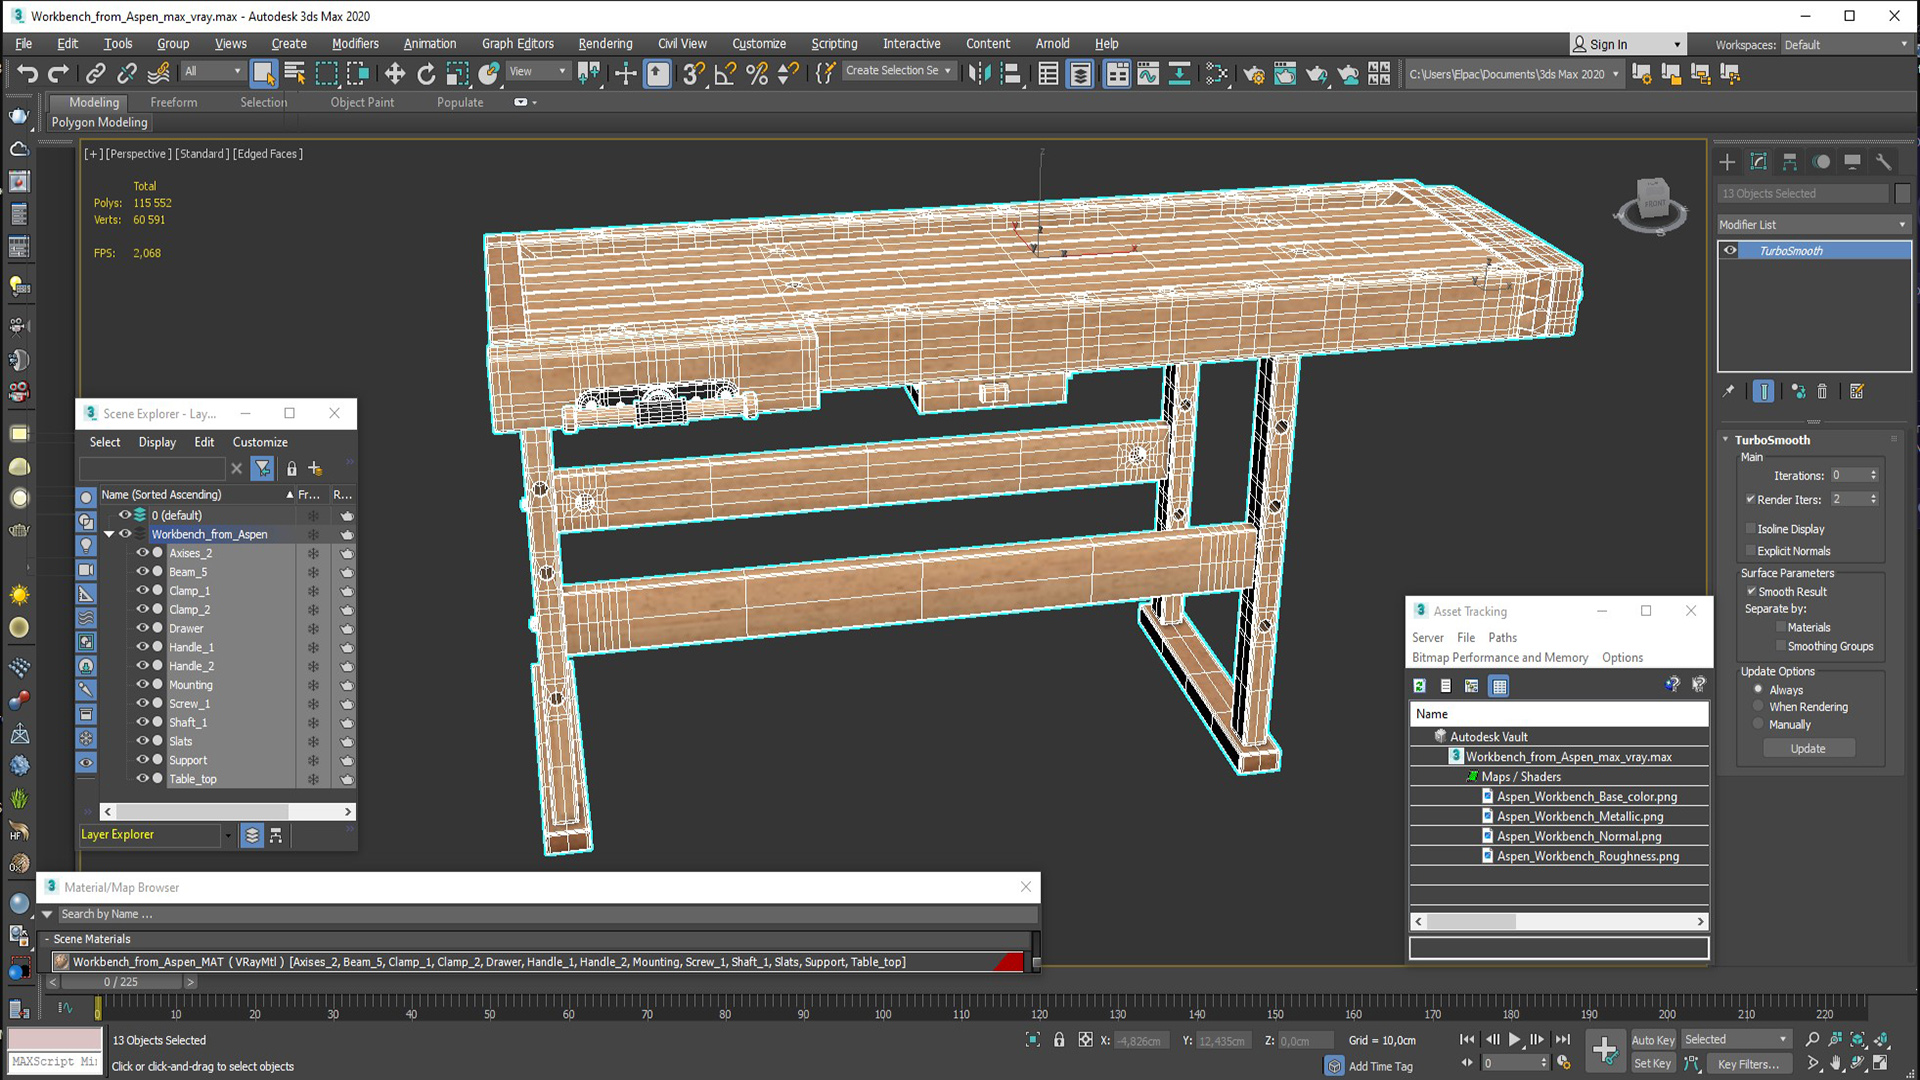Click the Play Animation button
The height and width of the screenshot is (1080, 1920).
click(x=1514, y=1040)
